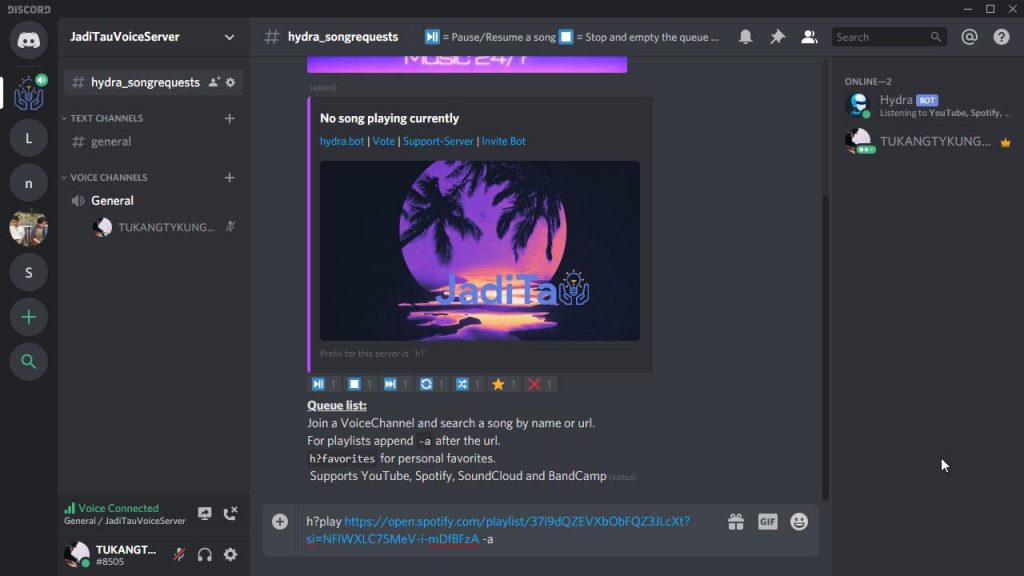Disconnect from the voice channel
Image resolution: width=1024 pixels, height=576 pixels.
click(x=230, y=514)
